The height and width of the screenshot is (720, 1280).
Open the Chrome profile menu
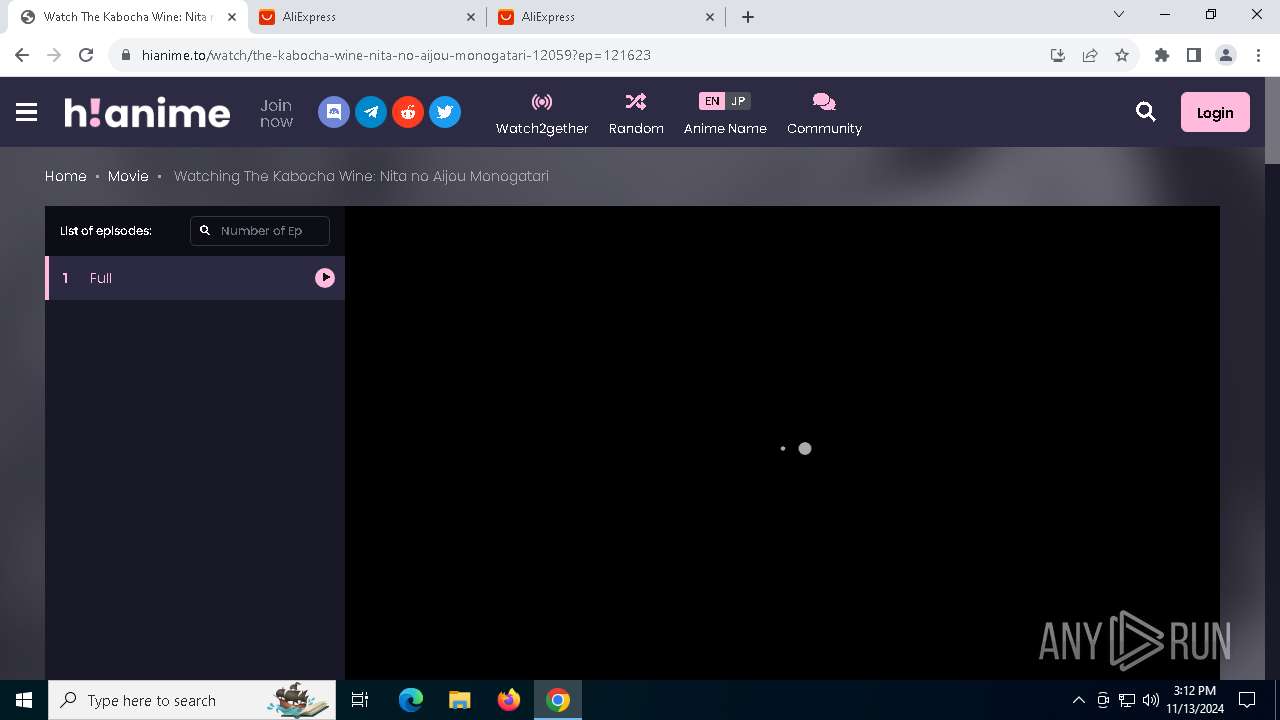tap(1226, 55)
